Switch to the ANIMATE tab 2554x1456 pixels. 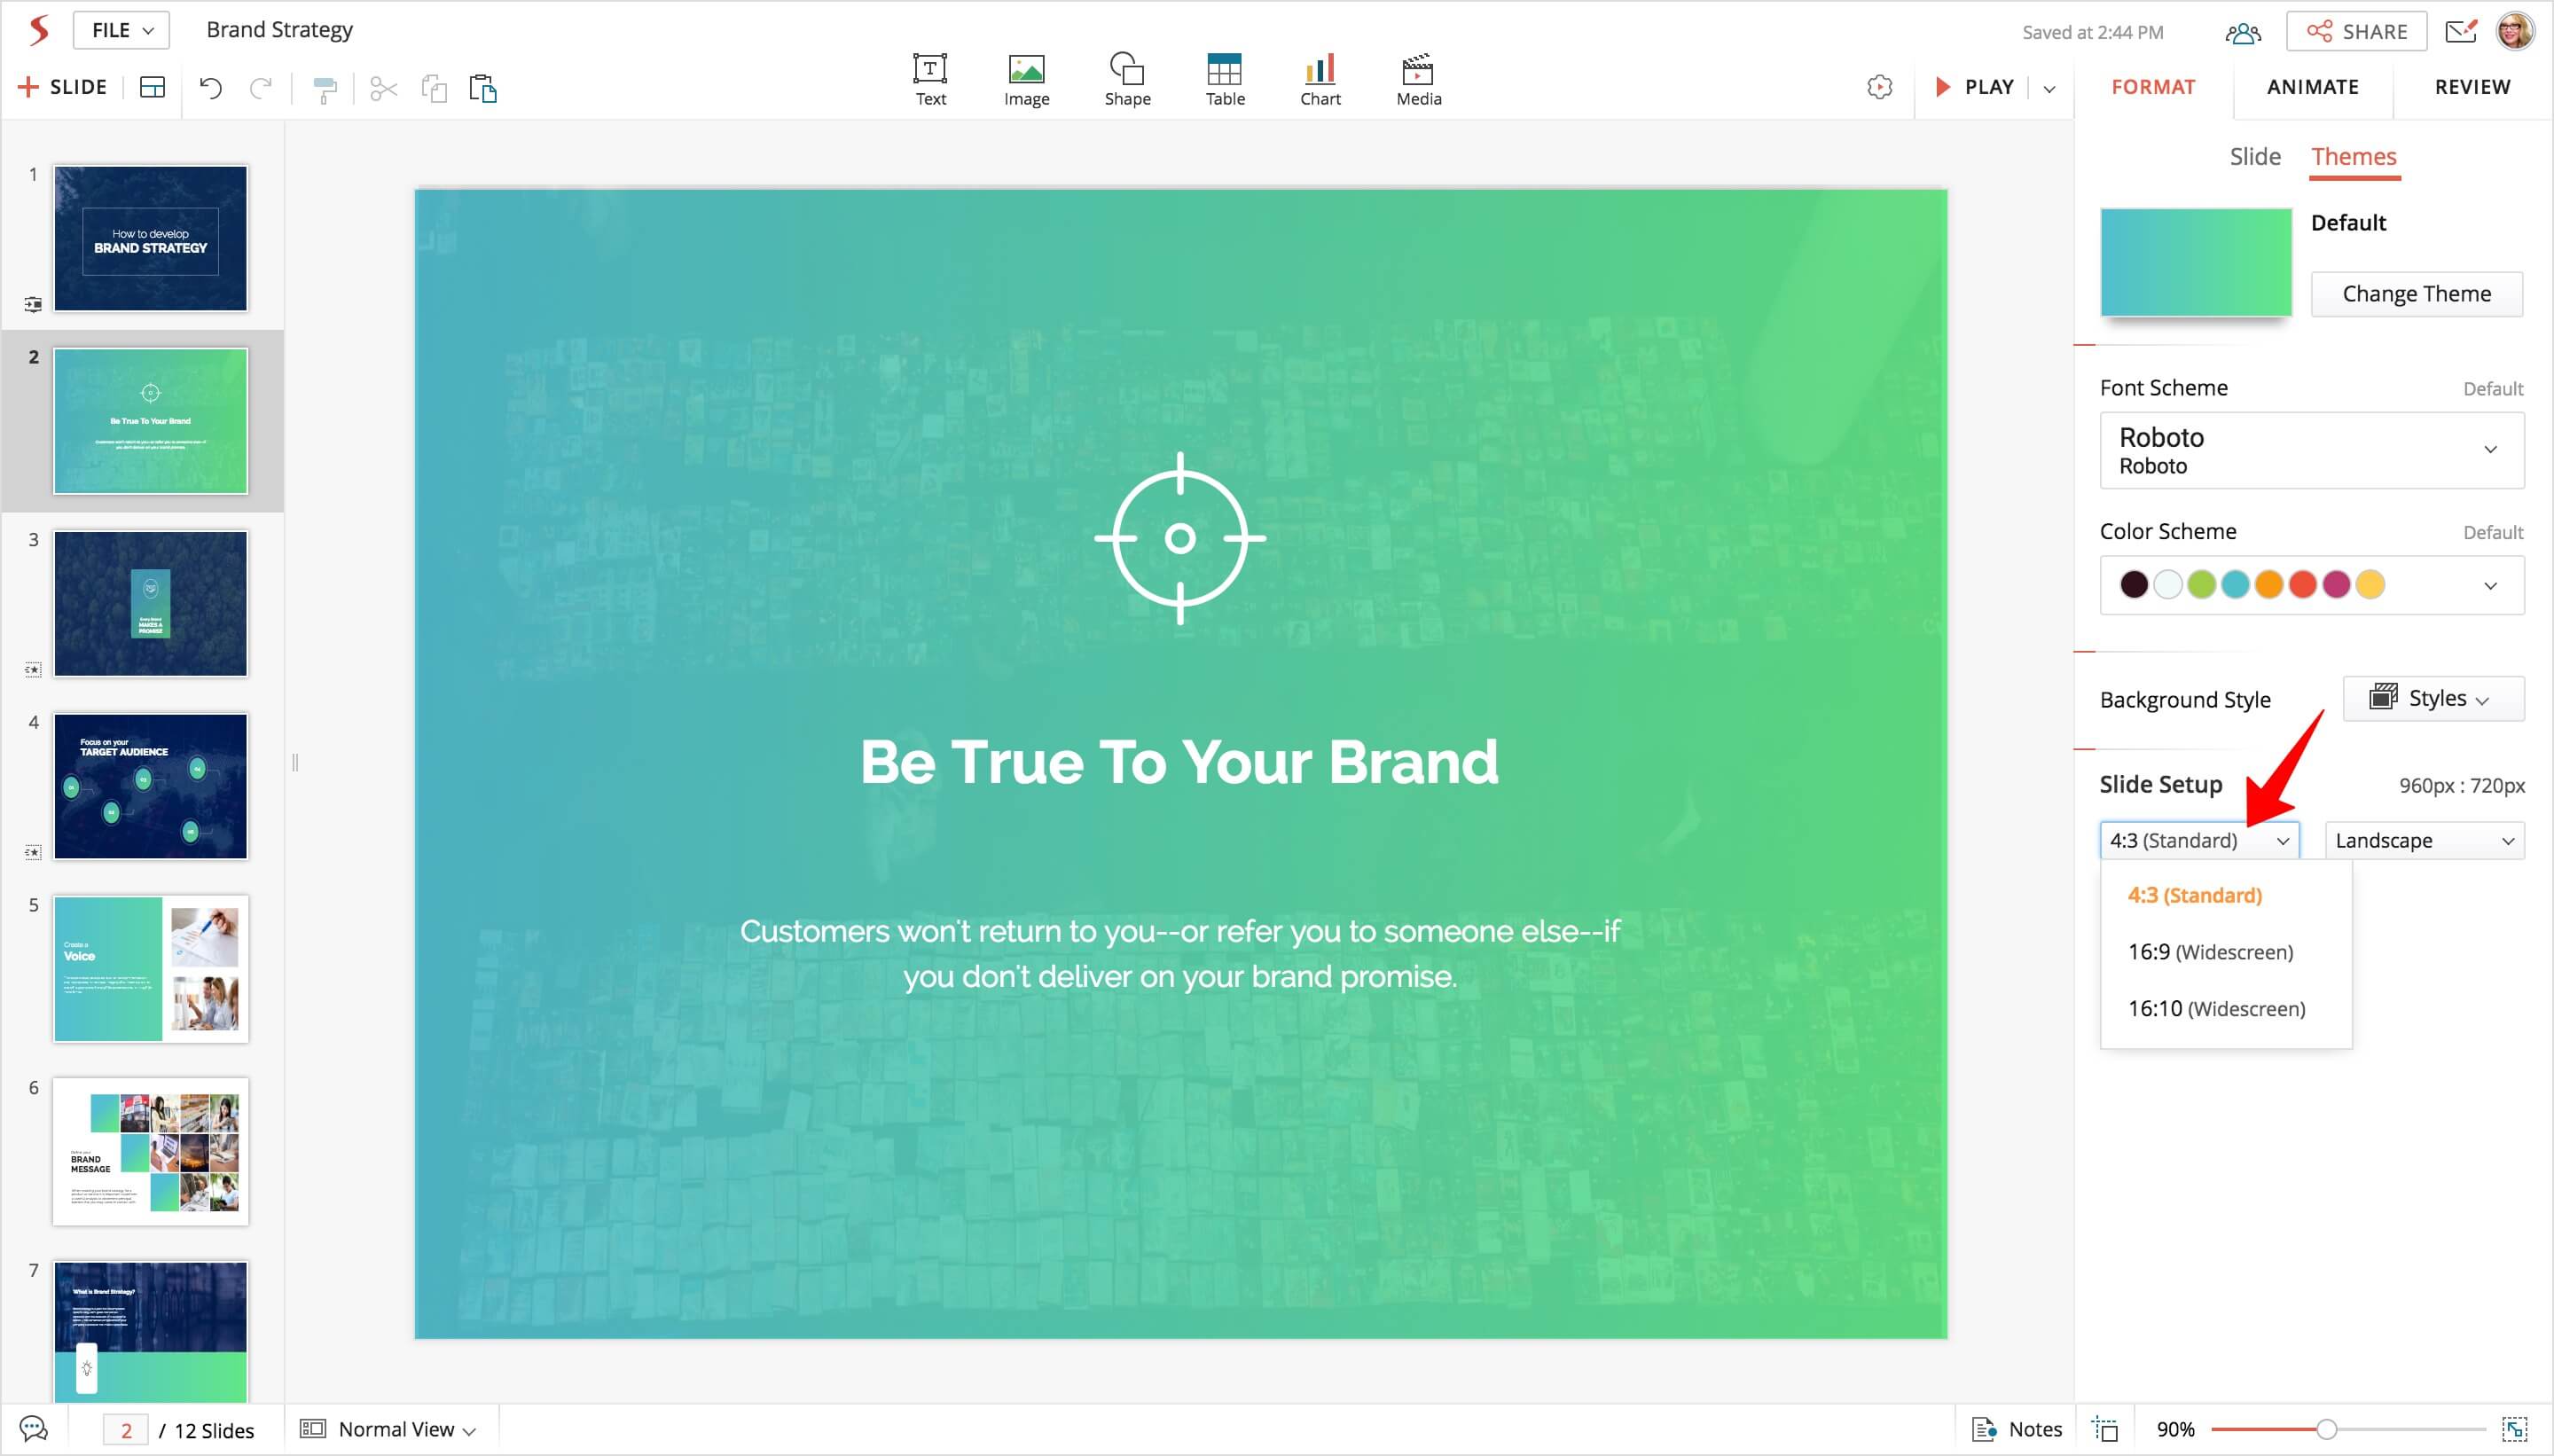tap(2312, 87)
